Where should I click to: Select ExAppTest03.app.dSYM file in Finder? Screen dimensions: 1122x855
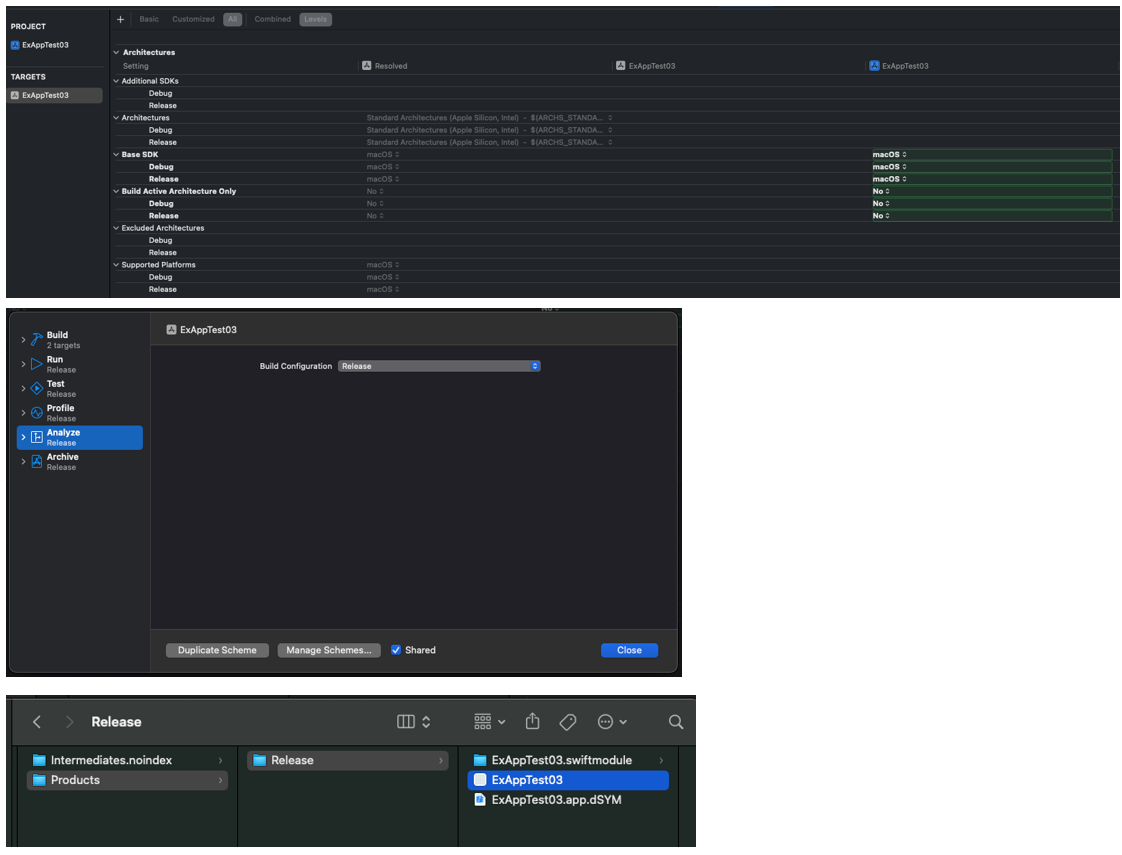click(x=556, y=800)
